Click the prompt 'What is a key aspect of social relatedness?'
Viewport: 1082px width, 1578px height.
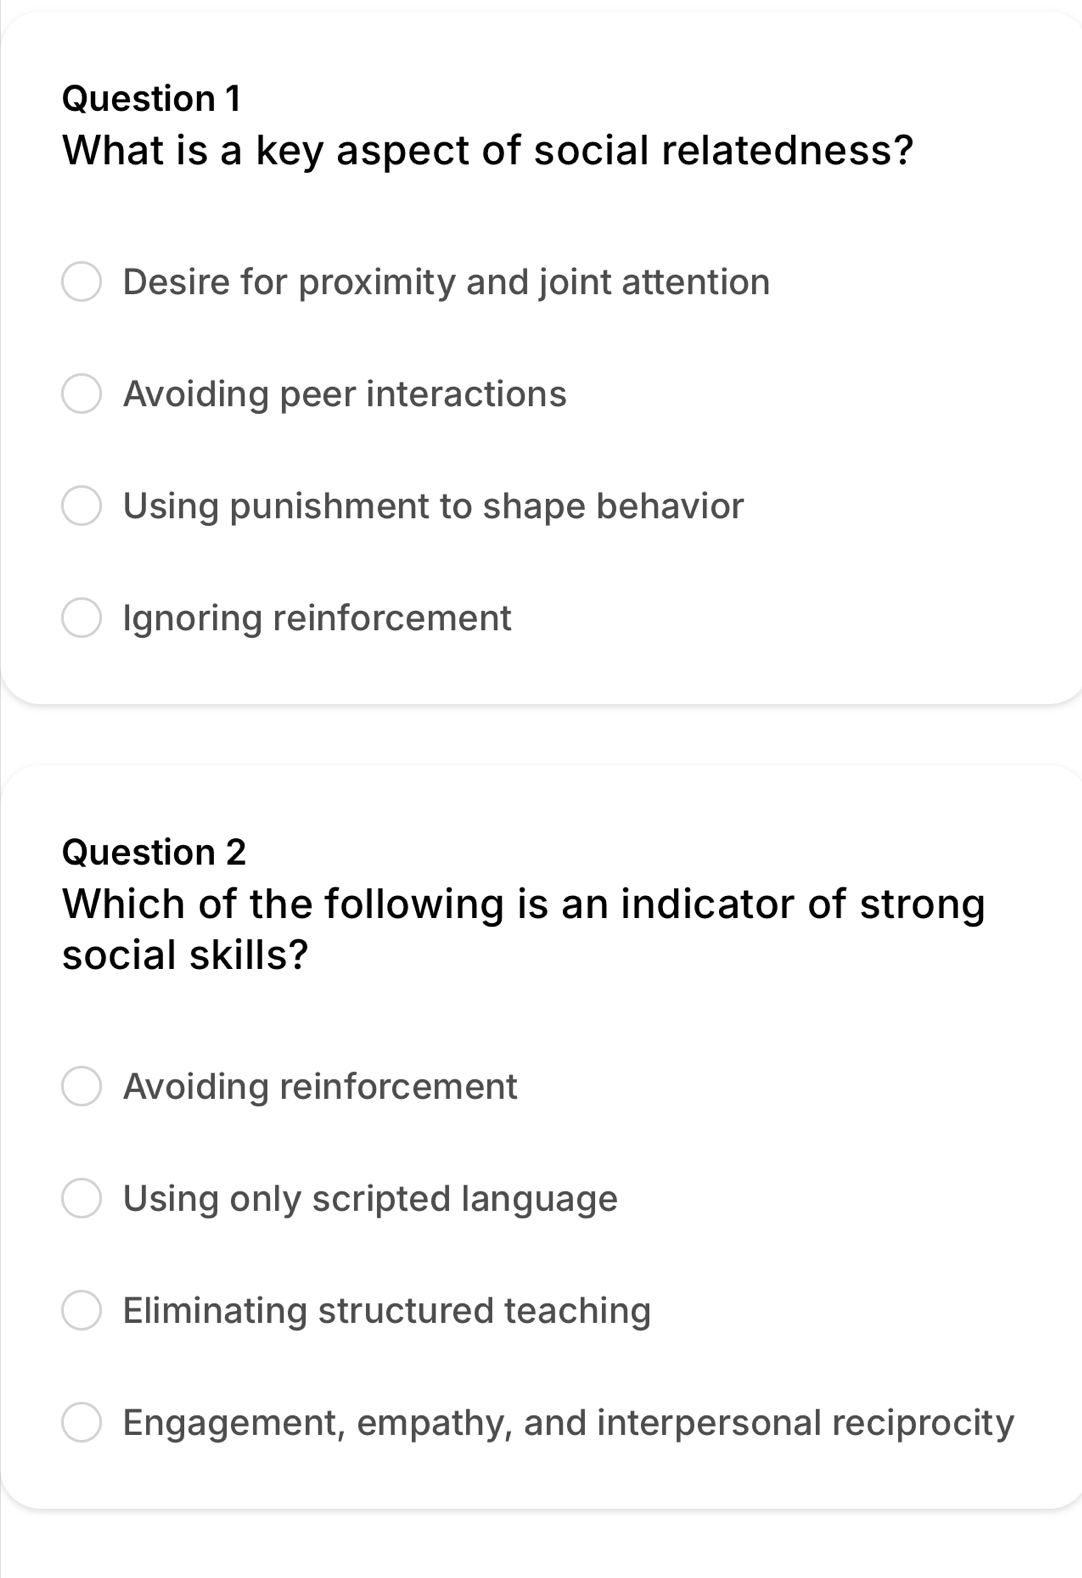click(x=487, y=150)
